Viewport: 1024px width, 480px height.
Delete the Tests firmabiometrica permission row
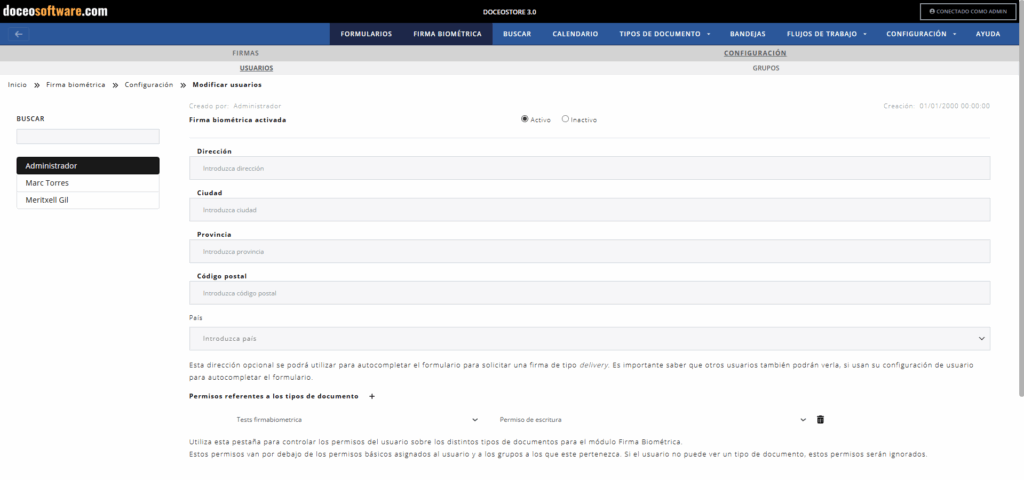tap(820, 419)
